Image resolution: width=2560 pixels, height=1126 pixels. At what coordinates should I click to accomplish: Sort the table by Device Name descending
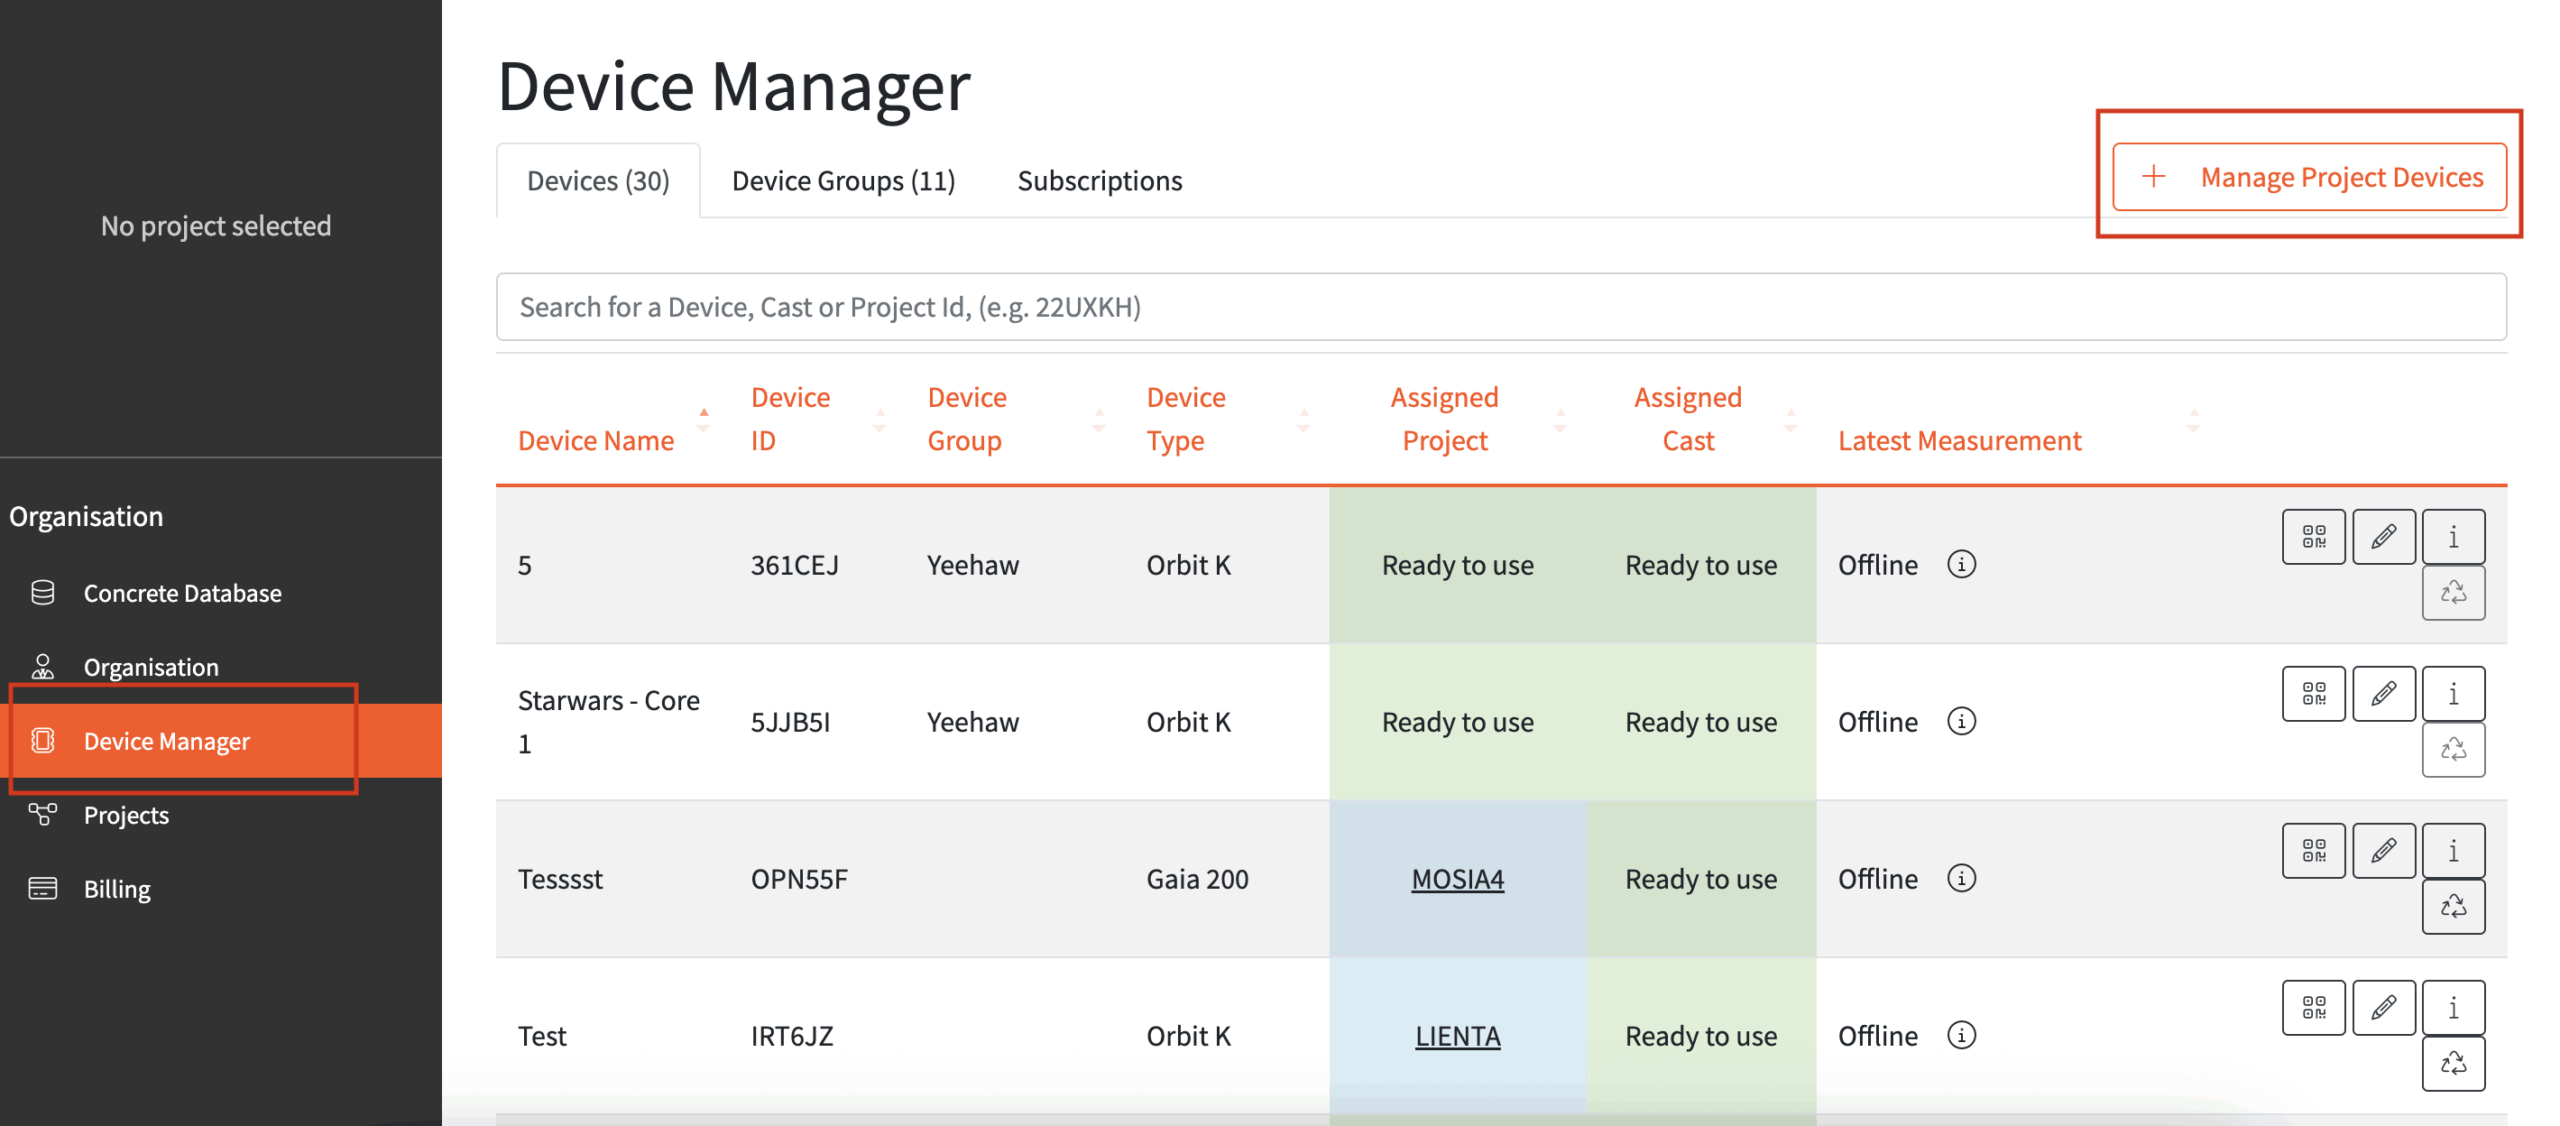[705, 428]
